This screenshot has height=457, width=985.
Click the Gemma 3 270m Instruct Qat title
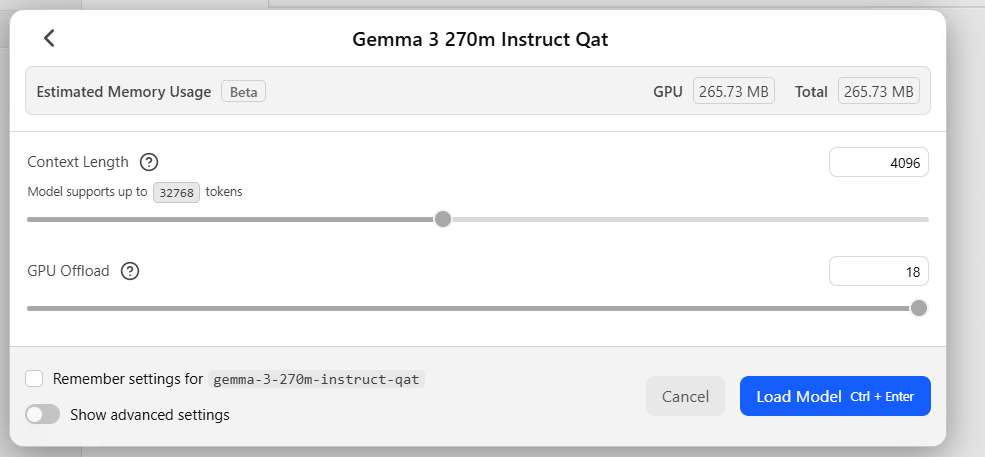(480, 40)
